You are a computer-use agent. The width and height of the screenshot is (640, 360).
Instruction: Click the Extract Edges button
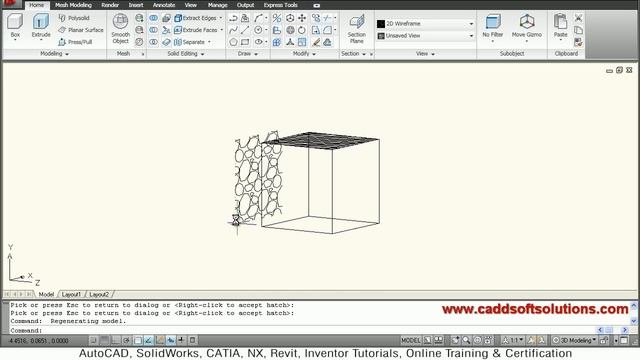(196, 18)
